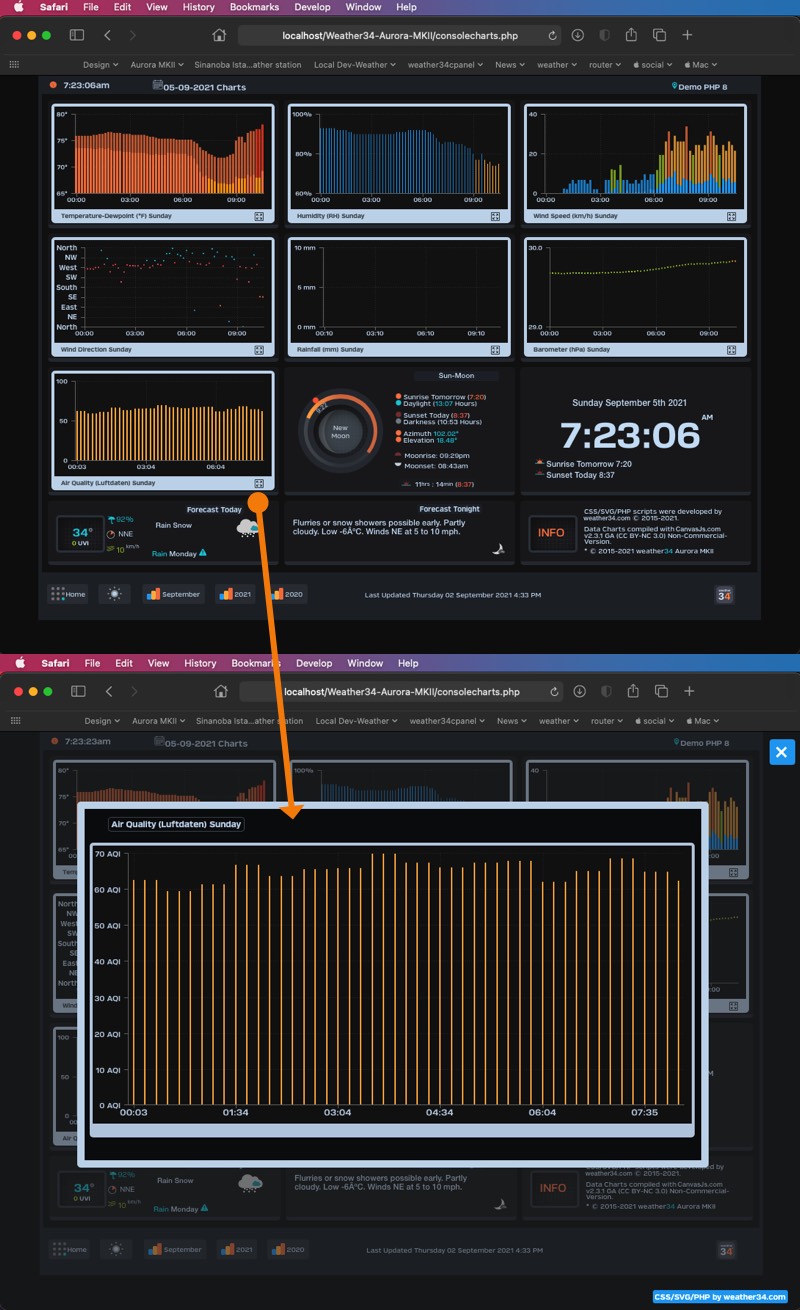Click the favorites grid icon in upper window
The image size is (800, 1310).
click(14, 64)
